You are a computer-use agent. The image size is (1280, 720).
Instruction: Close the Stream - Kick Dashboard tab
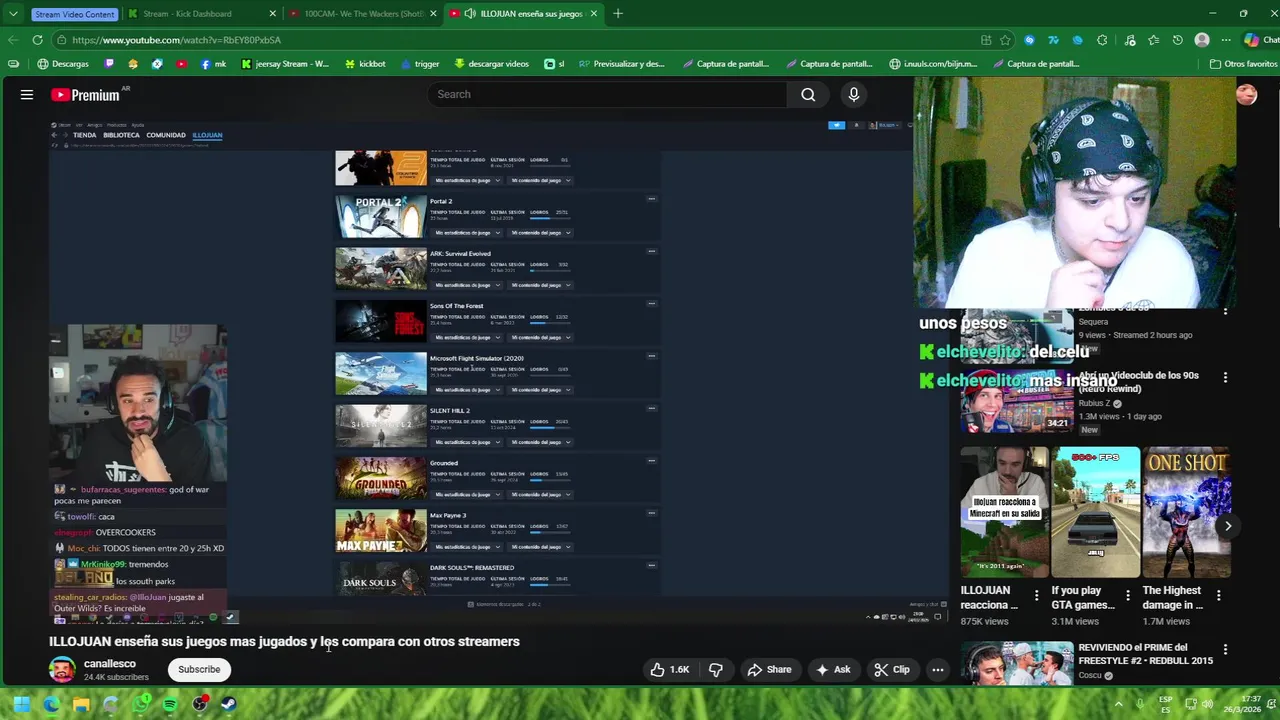coord(273,14)
